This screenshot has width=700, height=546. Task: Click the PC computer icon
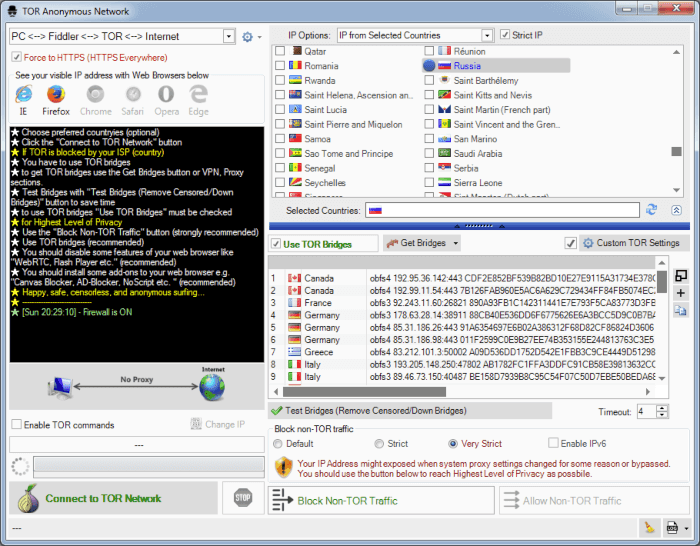(x=60, y=388)
